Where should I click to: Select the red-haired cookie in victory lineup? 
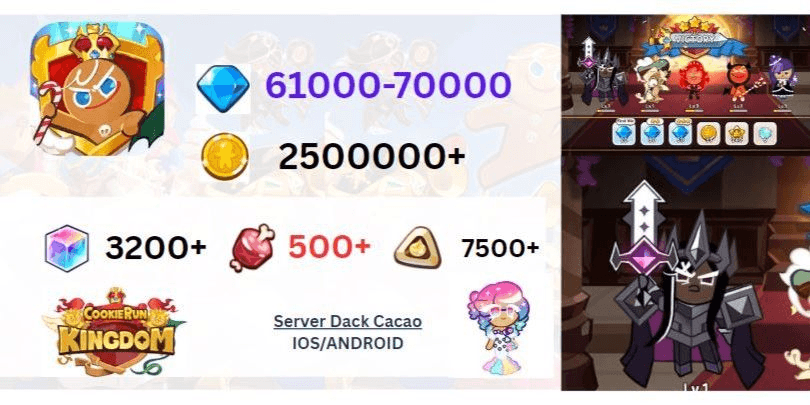pyautogui.click(x=693, y=82)
